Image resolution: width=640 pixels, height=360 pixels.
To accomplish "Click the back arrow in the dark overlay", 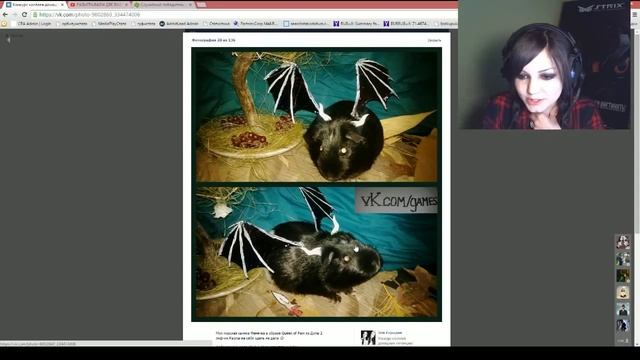I will (x=8, y=40).
